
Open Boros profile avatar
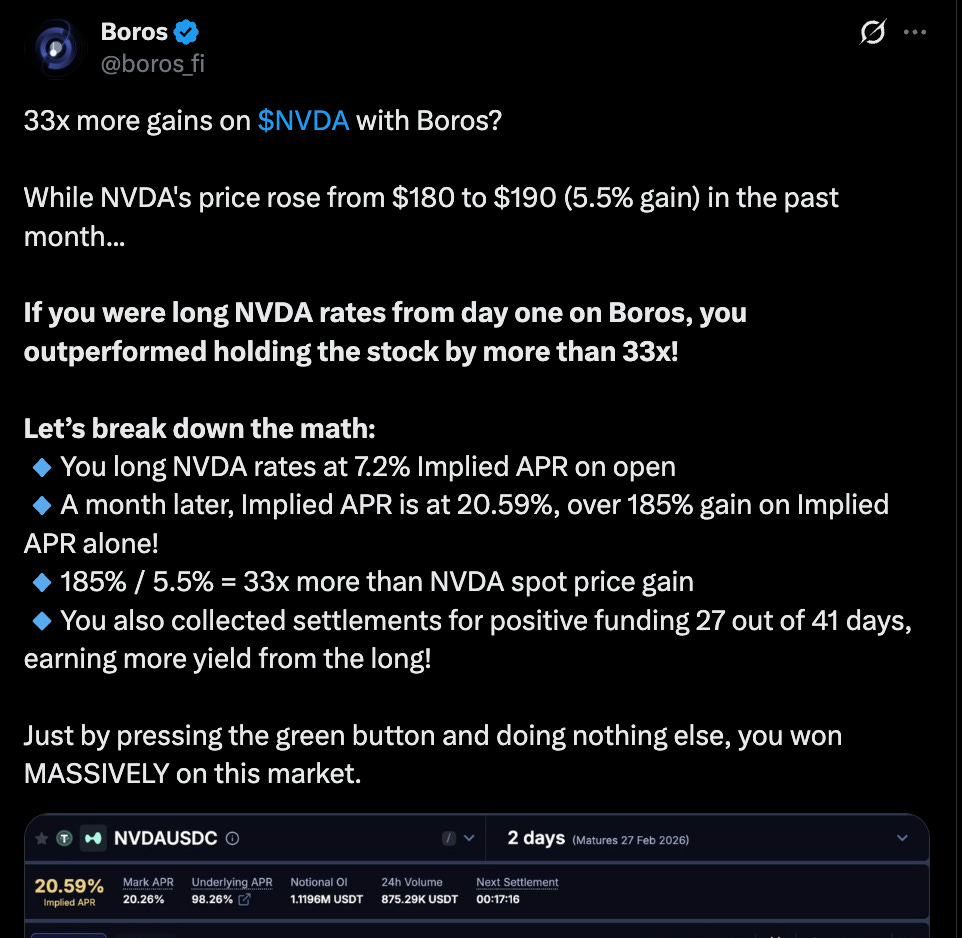click(56, 48)
